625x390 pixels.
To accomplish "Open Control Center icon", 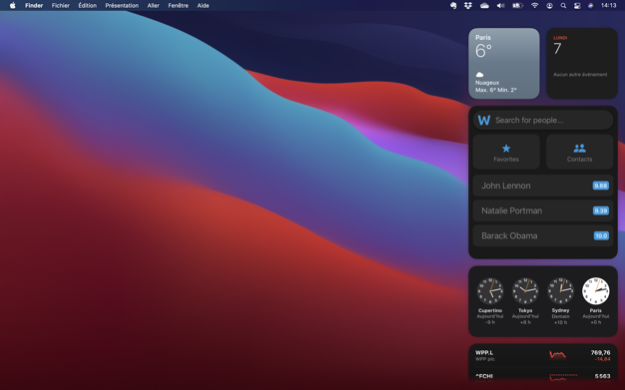I will pos(577,6).
